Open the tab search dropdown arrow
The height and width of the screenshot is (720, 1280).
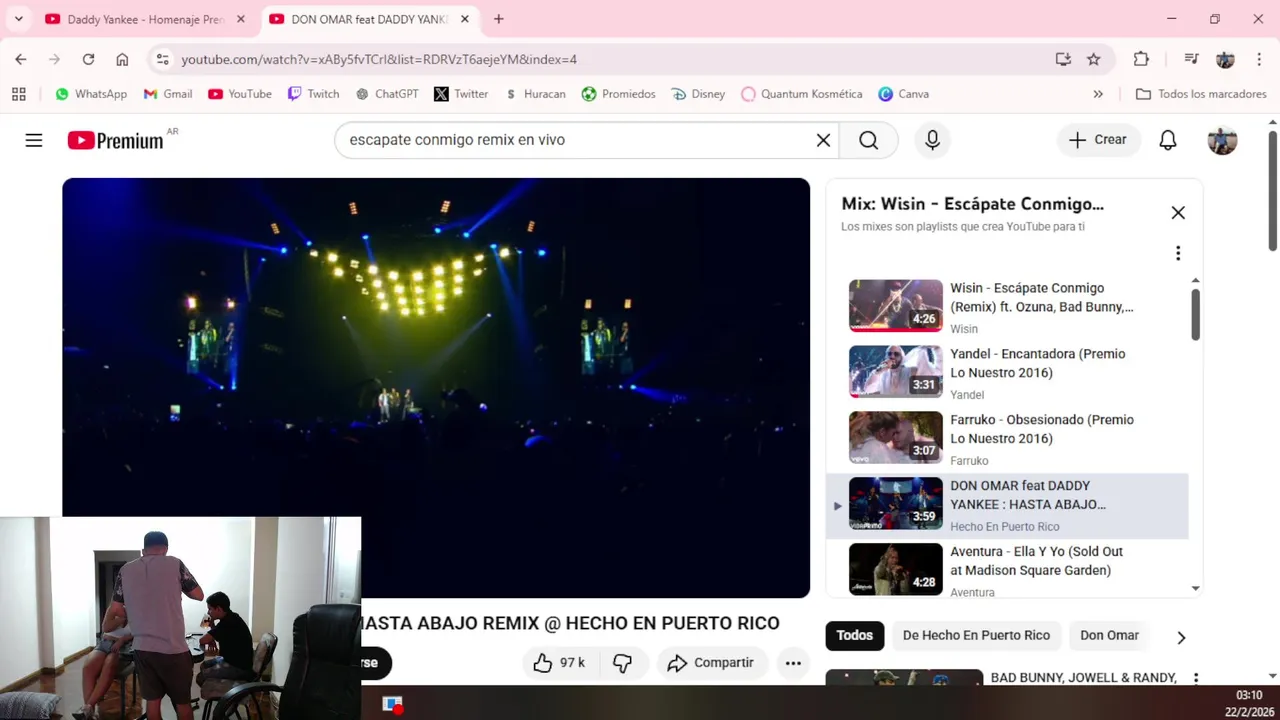18,19
